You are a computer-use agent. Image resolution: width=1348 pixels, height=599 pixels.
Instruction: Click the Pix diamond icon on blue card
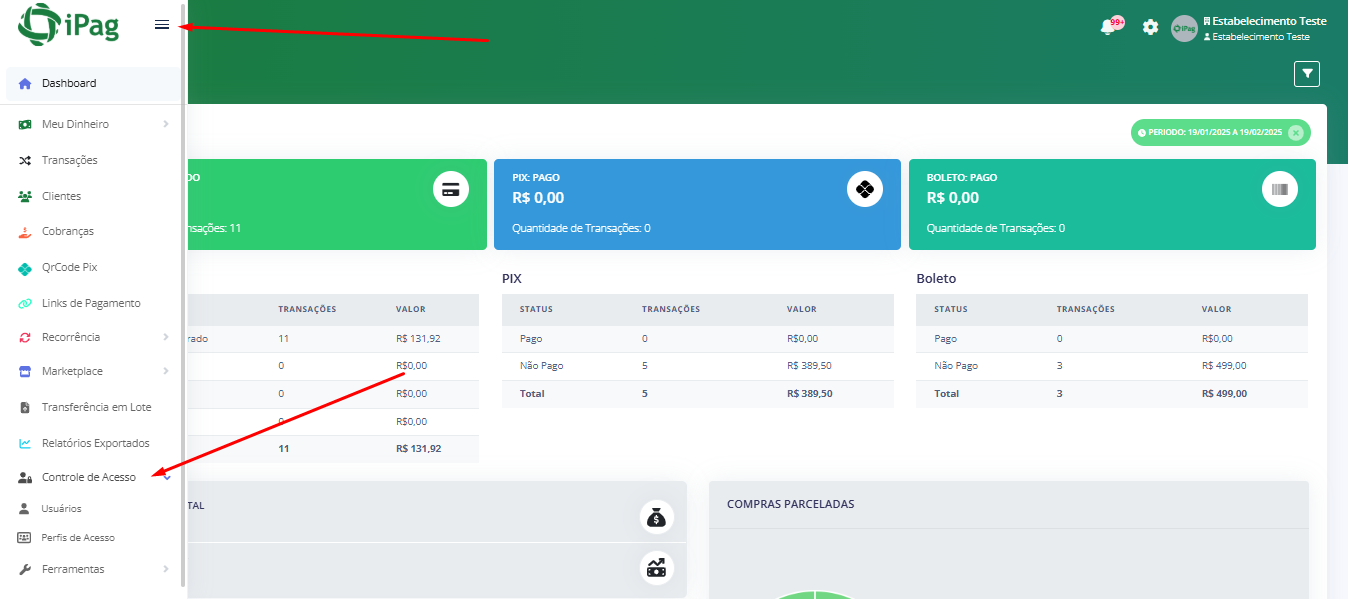tap(865, 189)
